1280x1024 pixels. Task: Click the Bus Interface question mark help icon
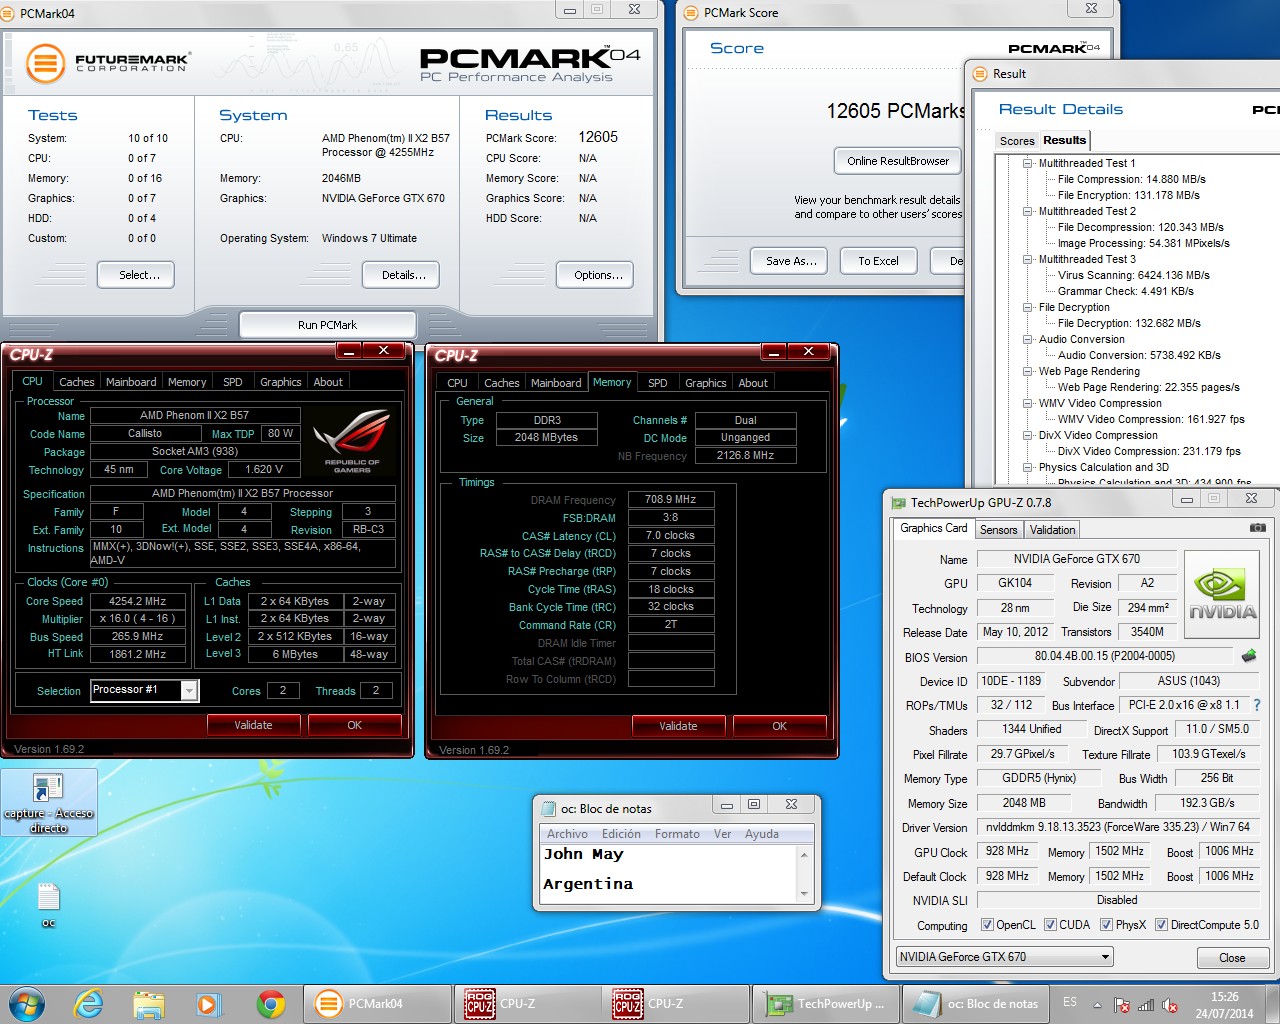click(1257, 705)
